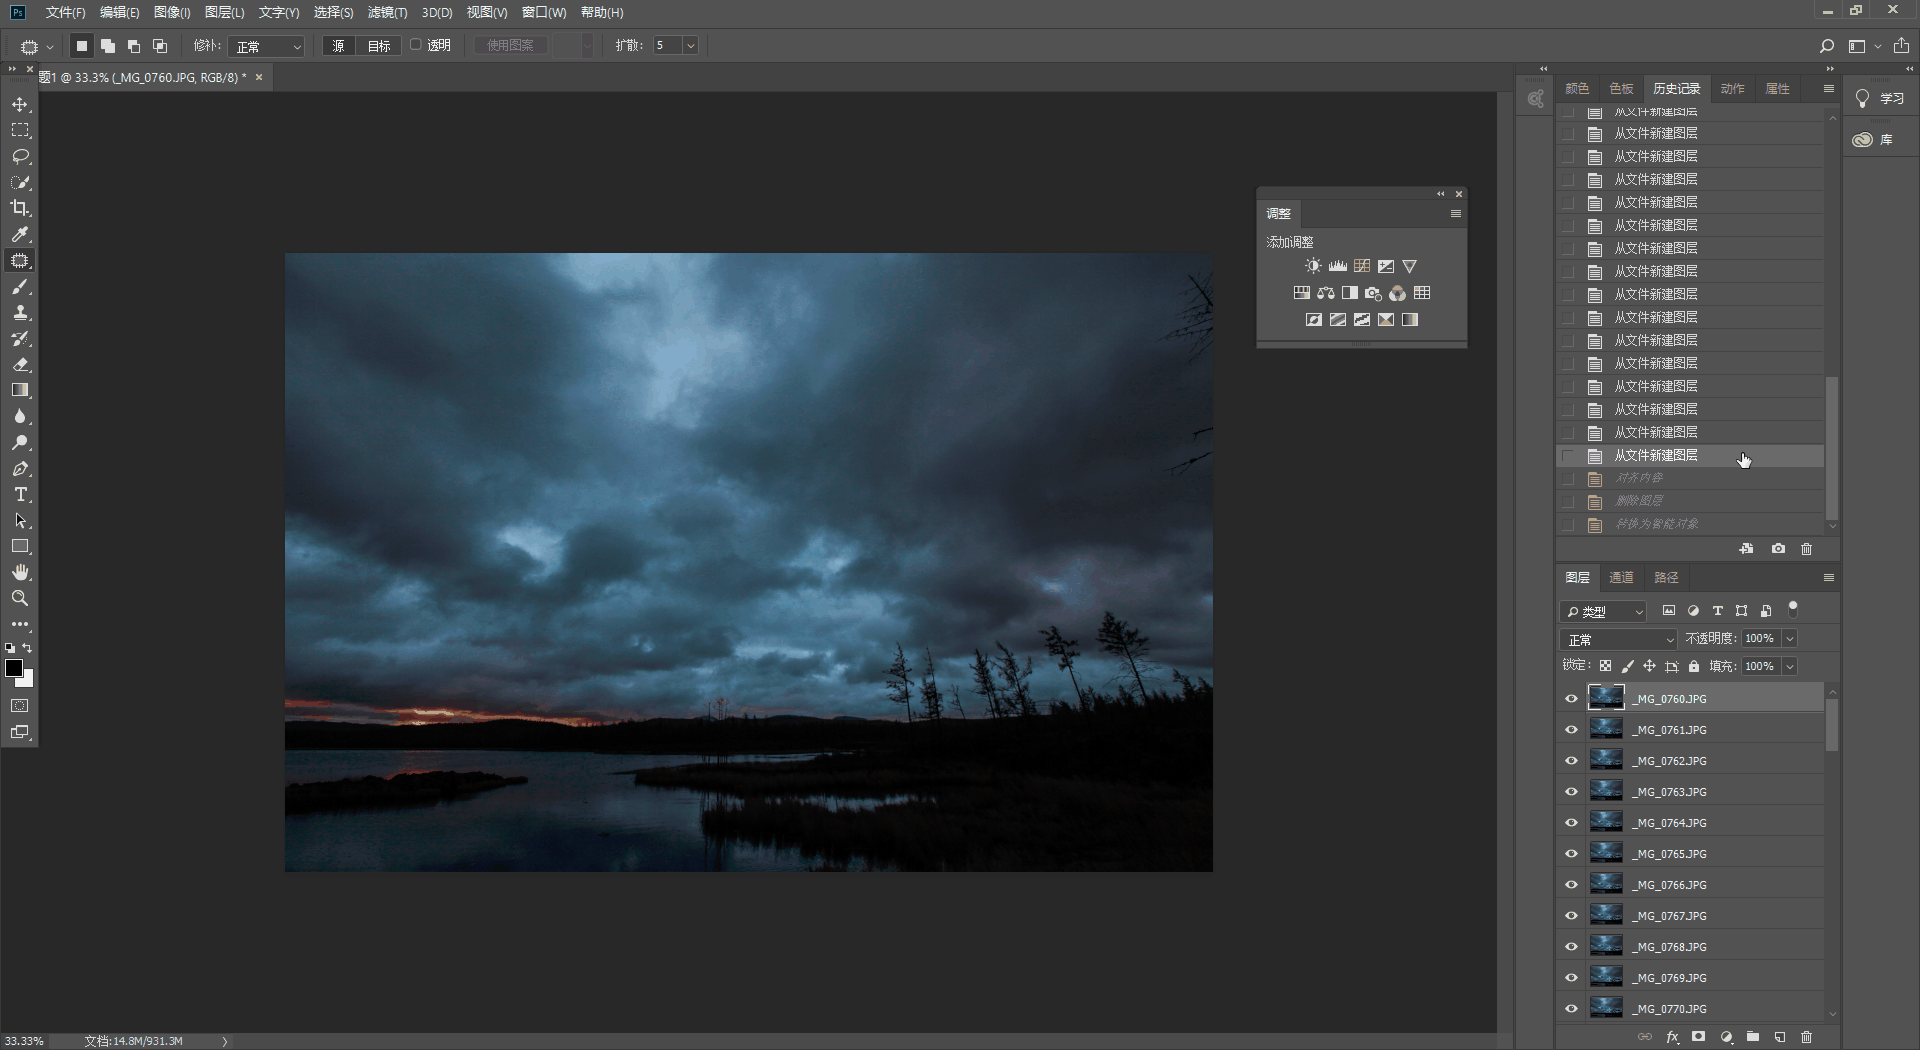
Task: Select the Zoom tool
Action: pyautogui.click(x=20, y=598)
